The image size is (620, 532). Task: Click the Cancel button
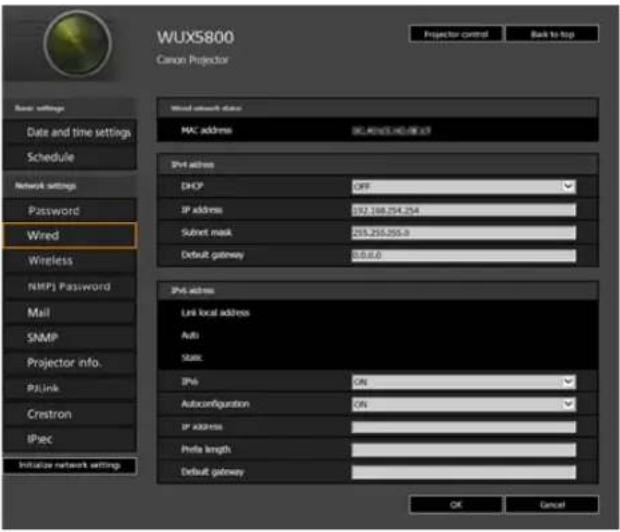[552, 504]
